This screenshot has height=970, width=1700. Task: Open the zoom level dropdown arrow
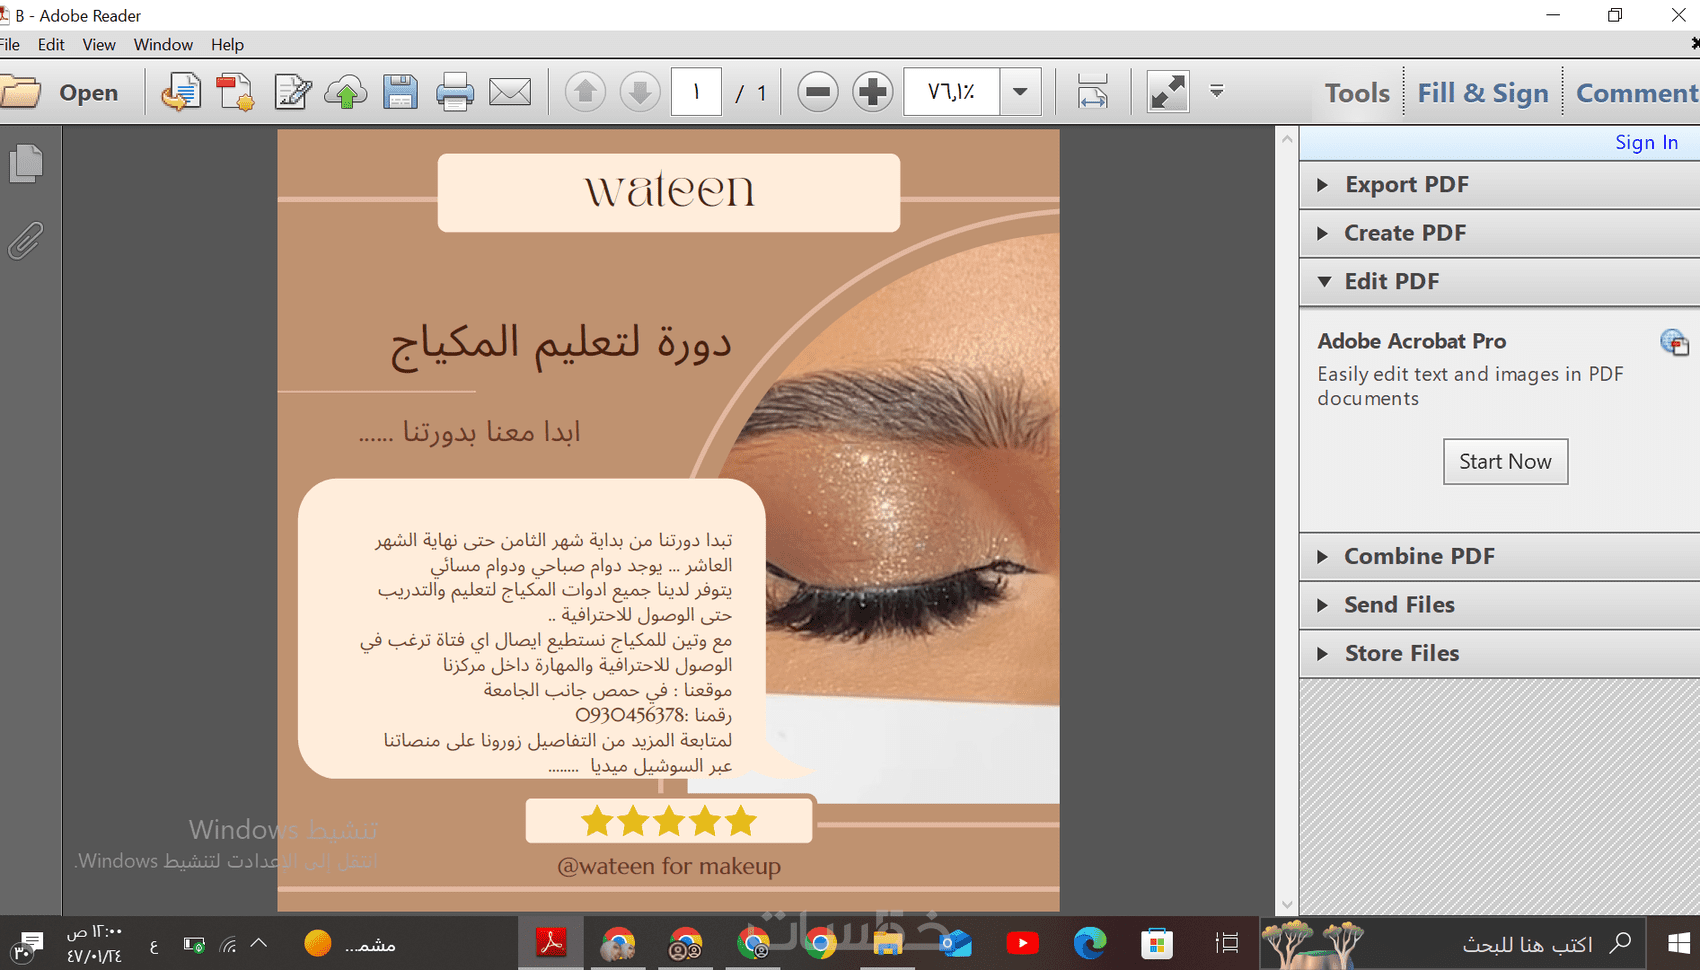[x=1020, y=92]
